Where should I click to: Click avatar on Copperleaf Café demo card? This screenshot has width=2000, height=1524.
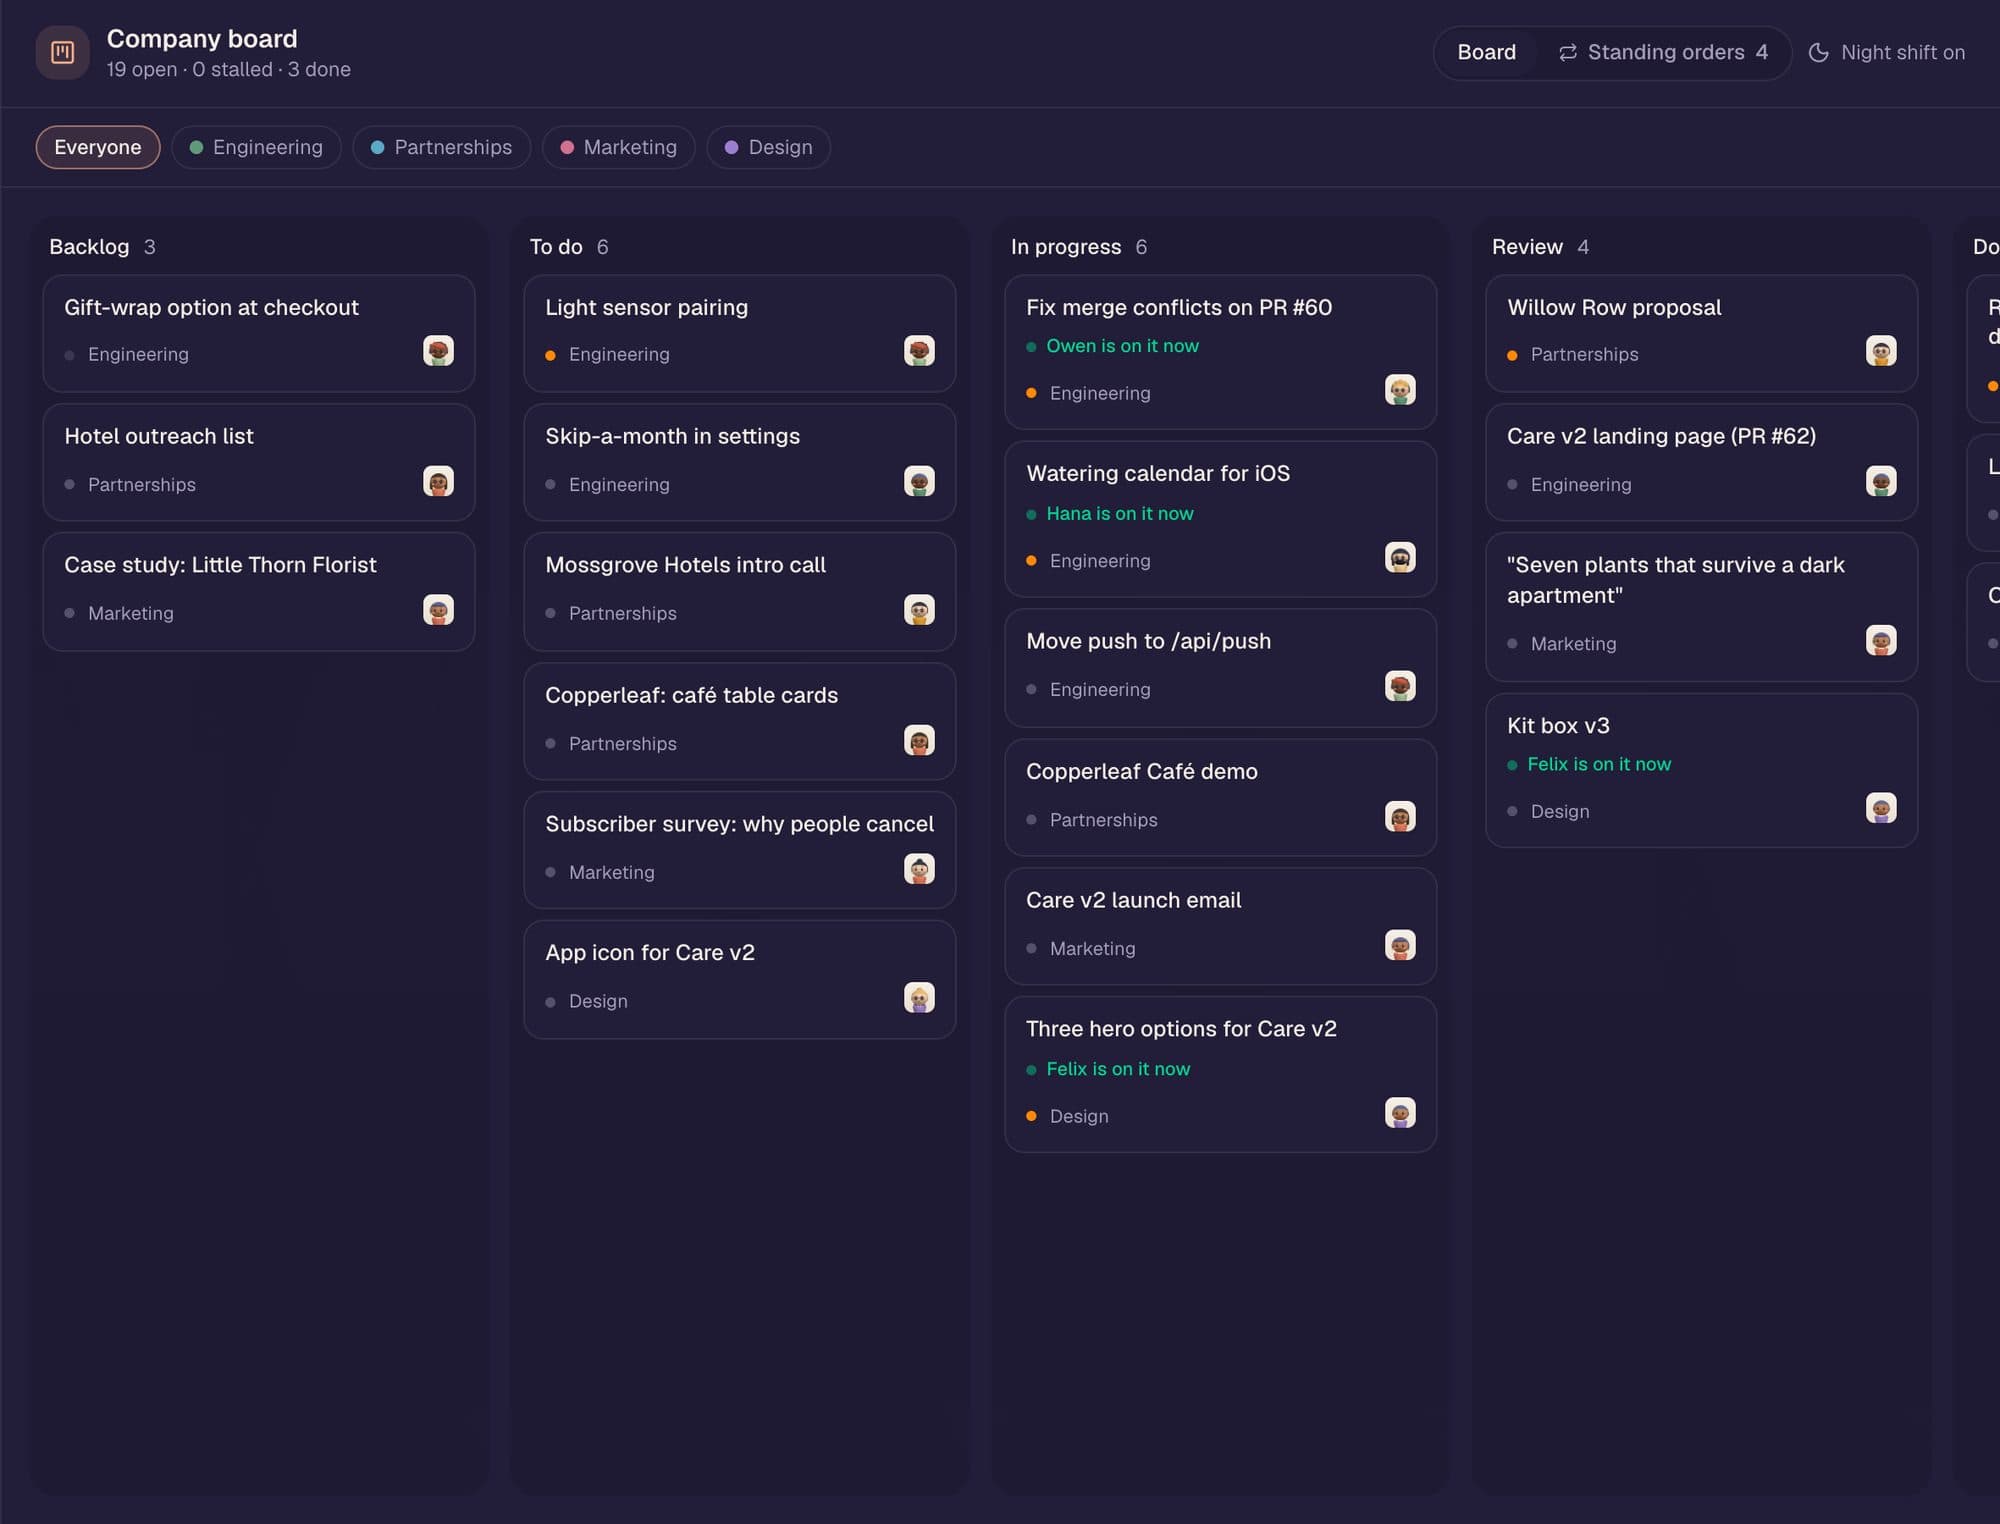point(1400,816)
